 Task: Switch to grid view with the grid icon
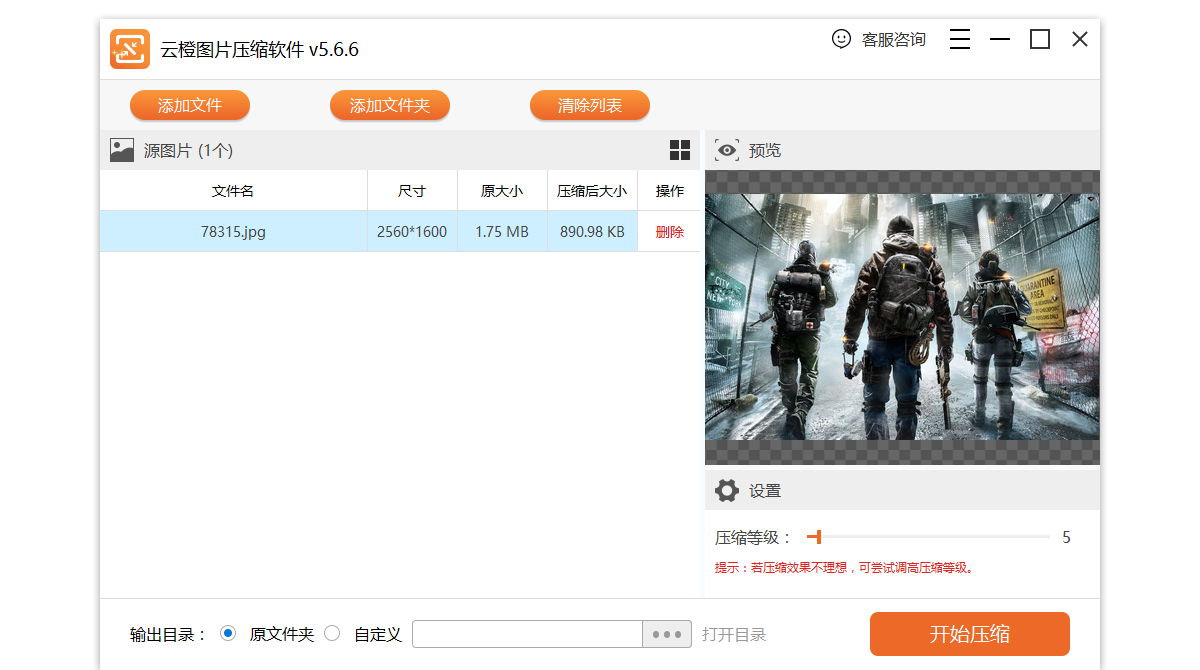pyautogui.click(x=680, y=150)
